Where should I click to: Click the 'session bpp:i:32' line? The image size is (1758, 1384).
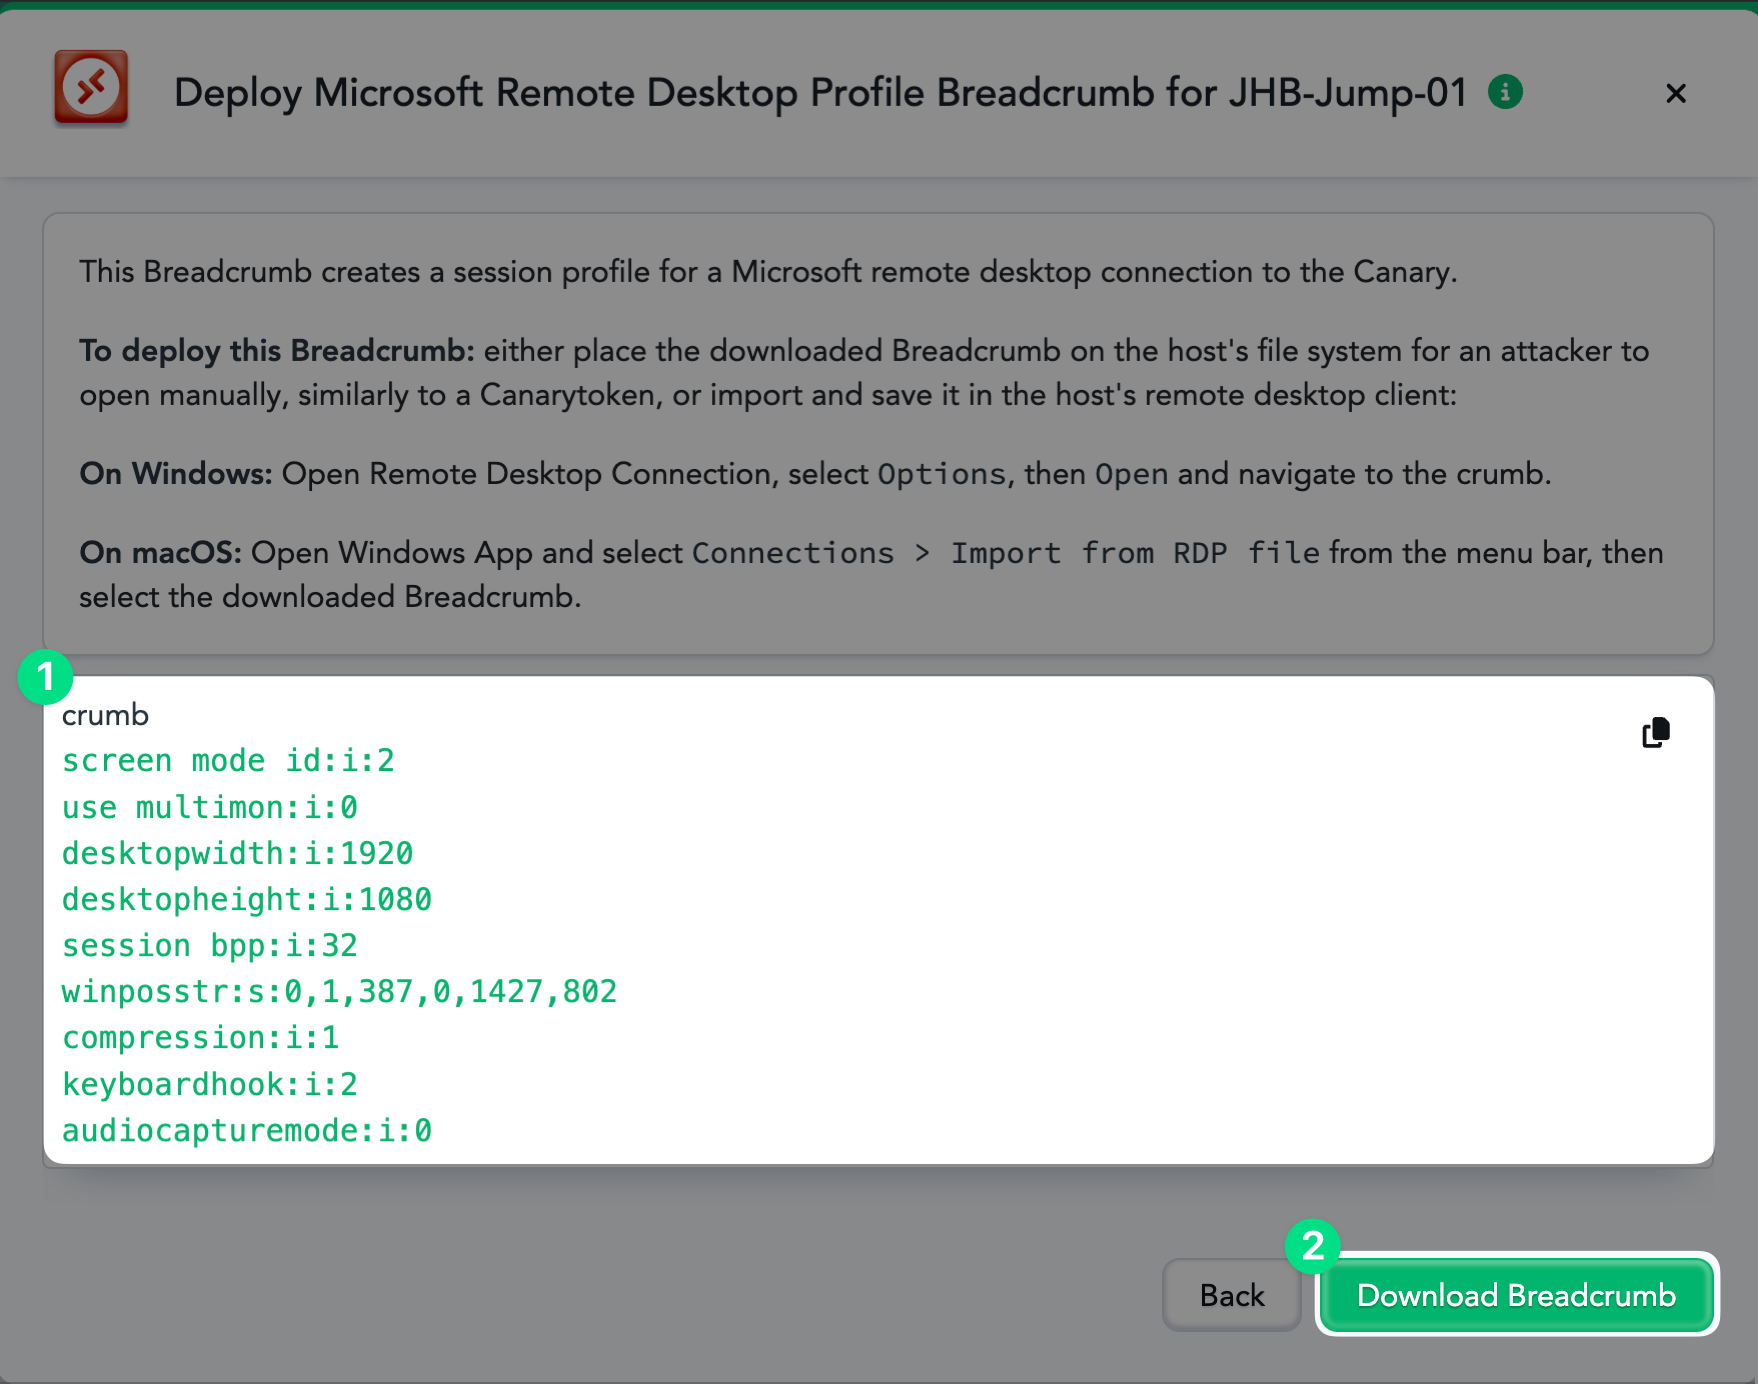coord(210,945)
